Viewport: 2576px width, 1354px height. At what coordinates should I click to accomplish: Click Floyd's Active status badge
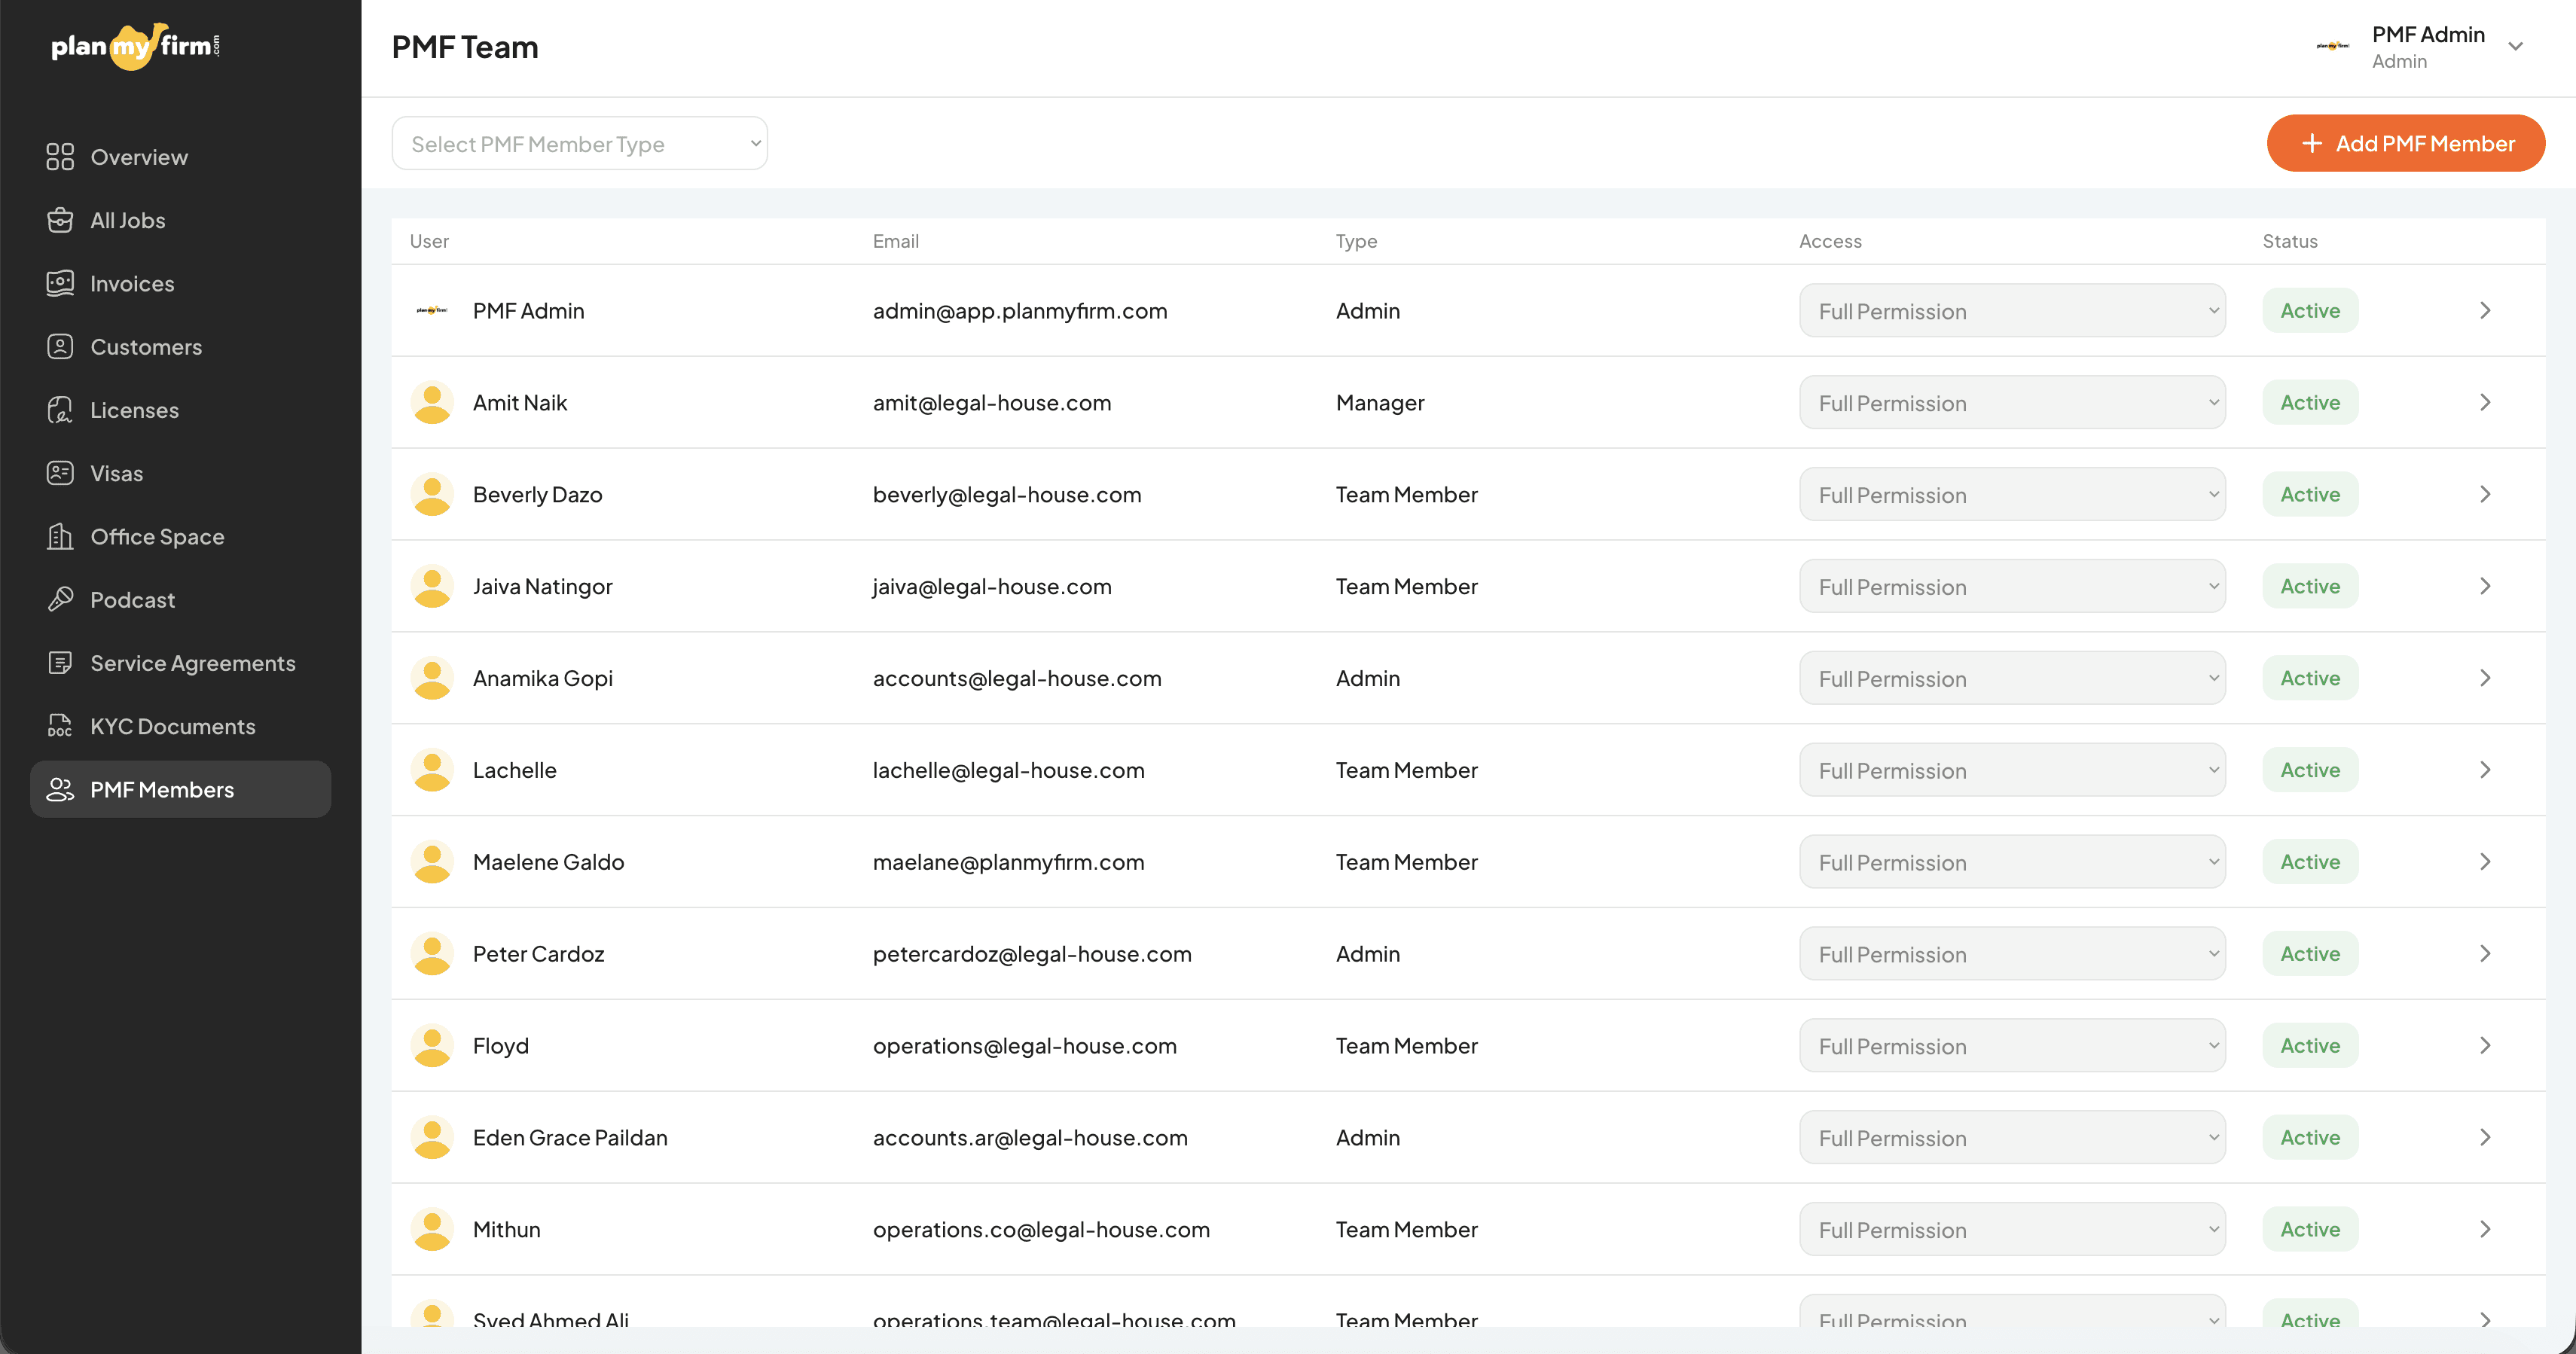2309,1045
